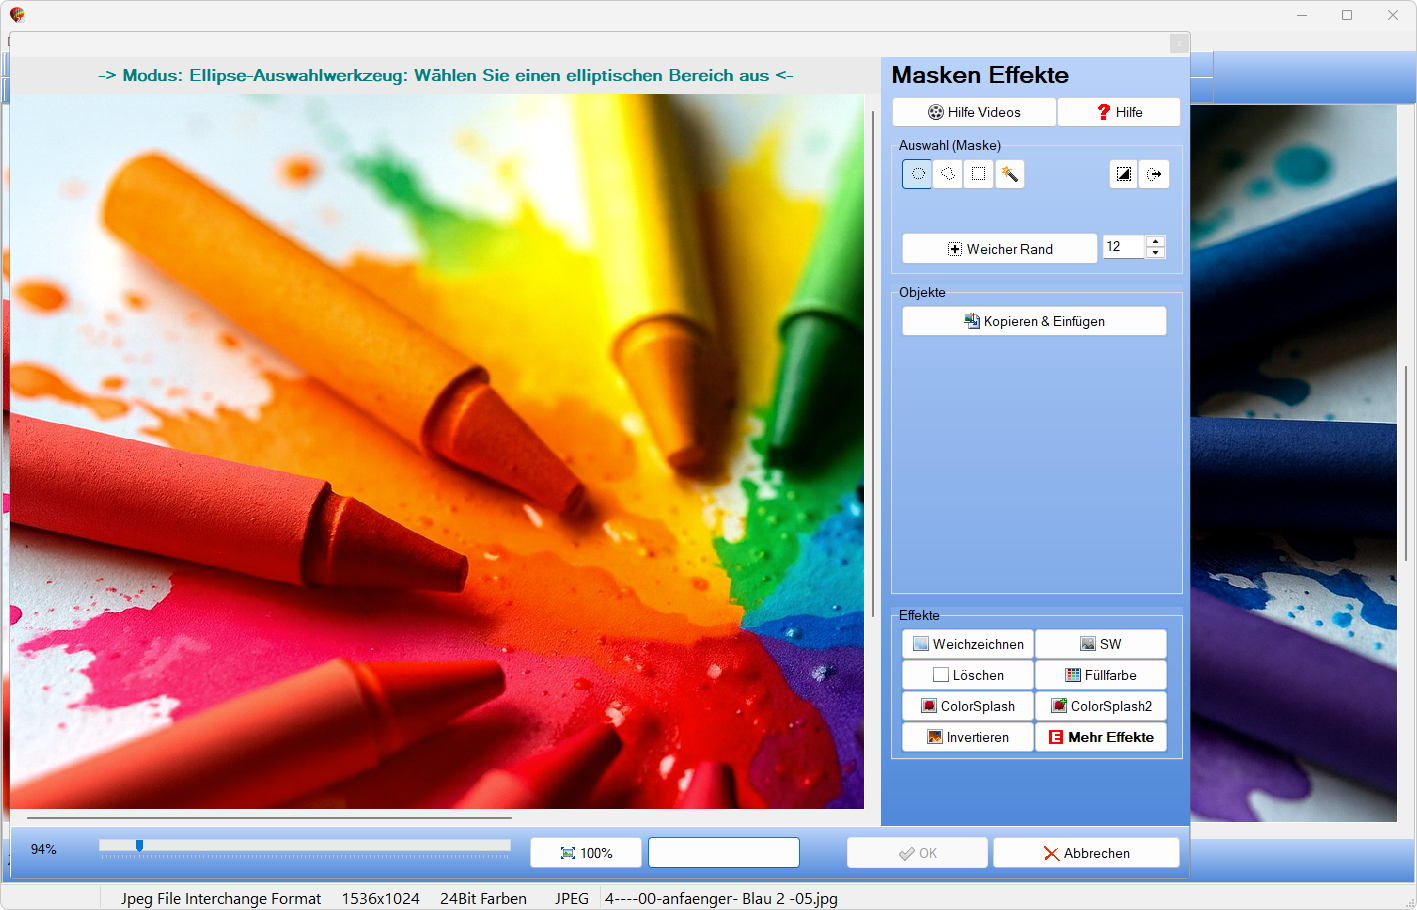The image size is (1417, 910).
Task: Apply the ColorSplash effect
Action: [x=968, y=706]
